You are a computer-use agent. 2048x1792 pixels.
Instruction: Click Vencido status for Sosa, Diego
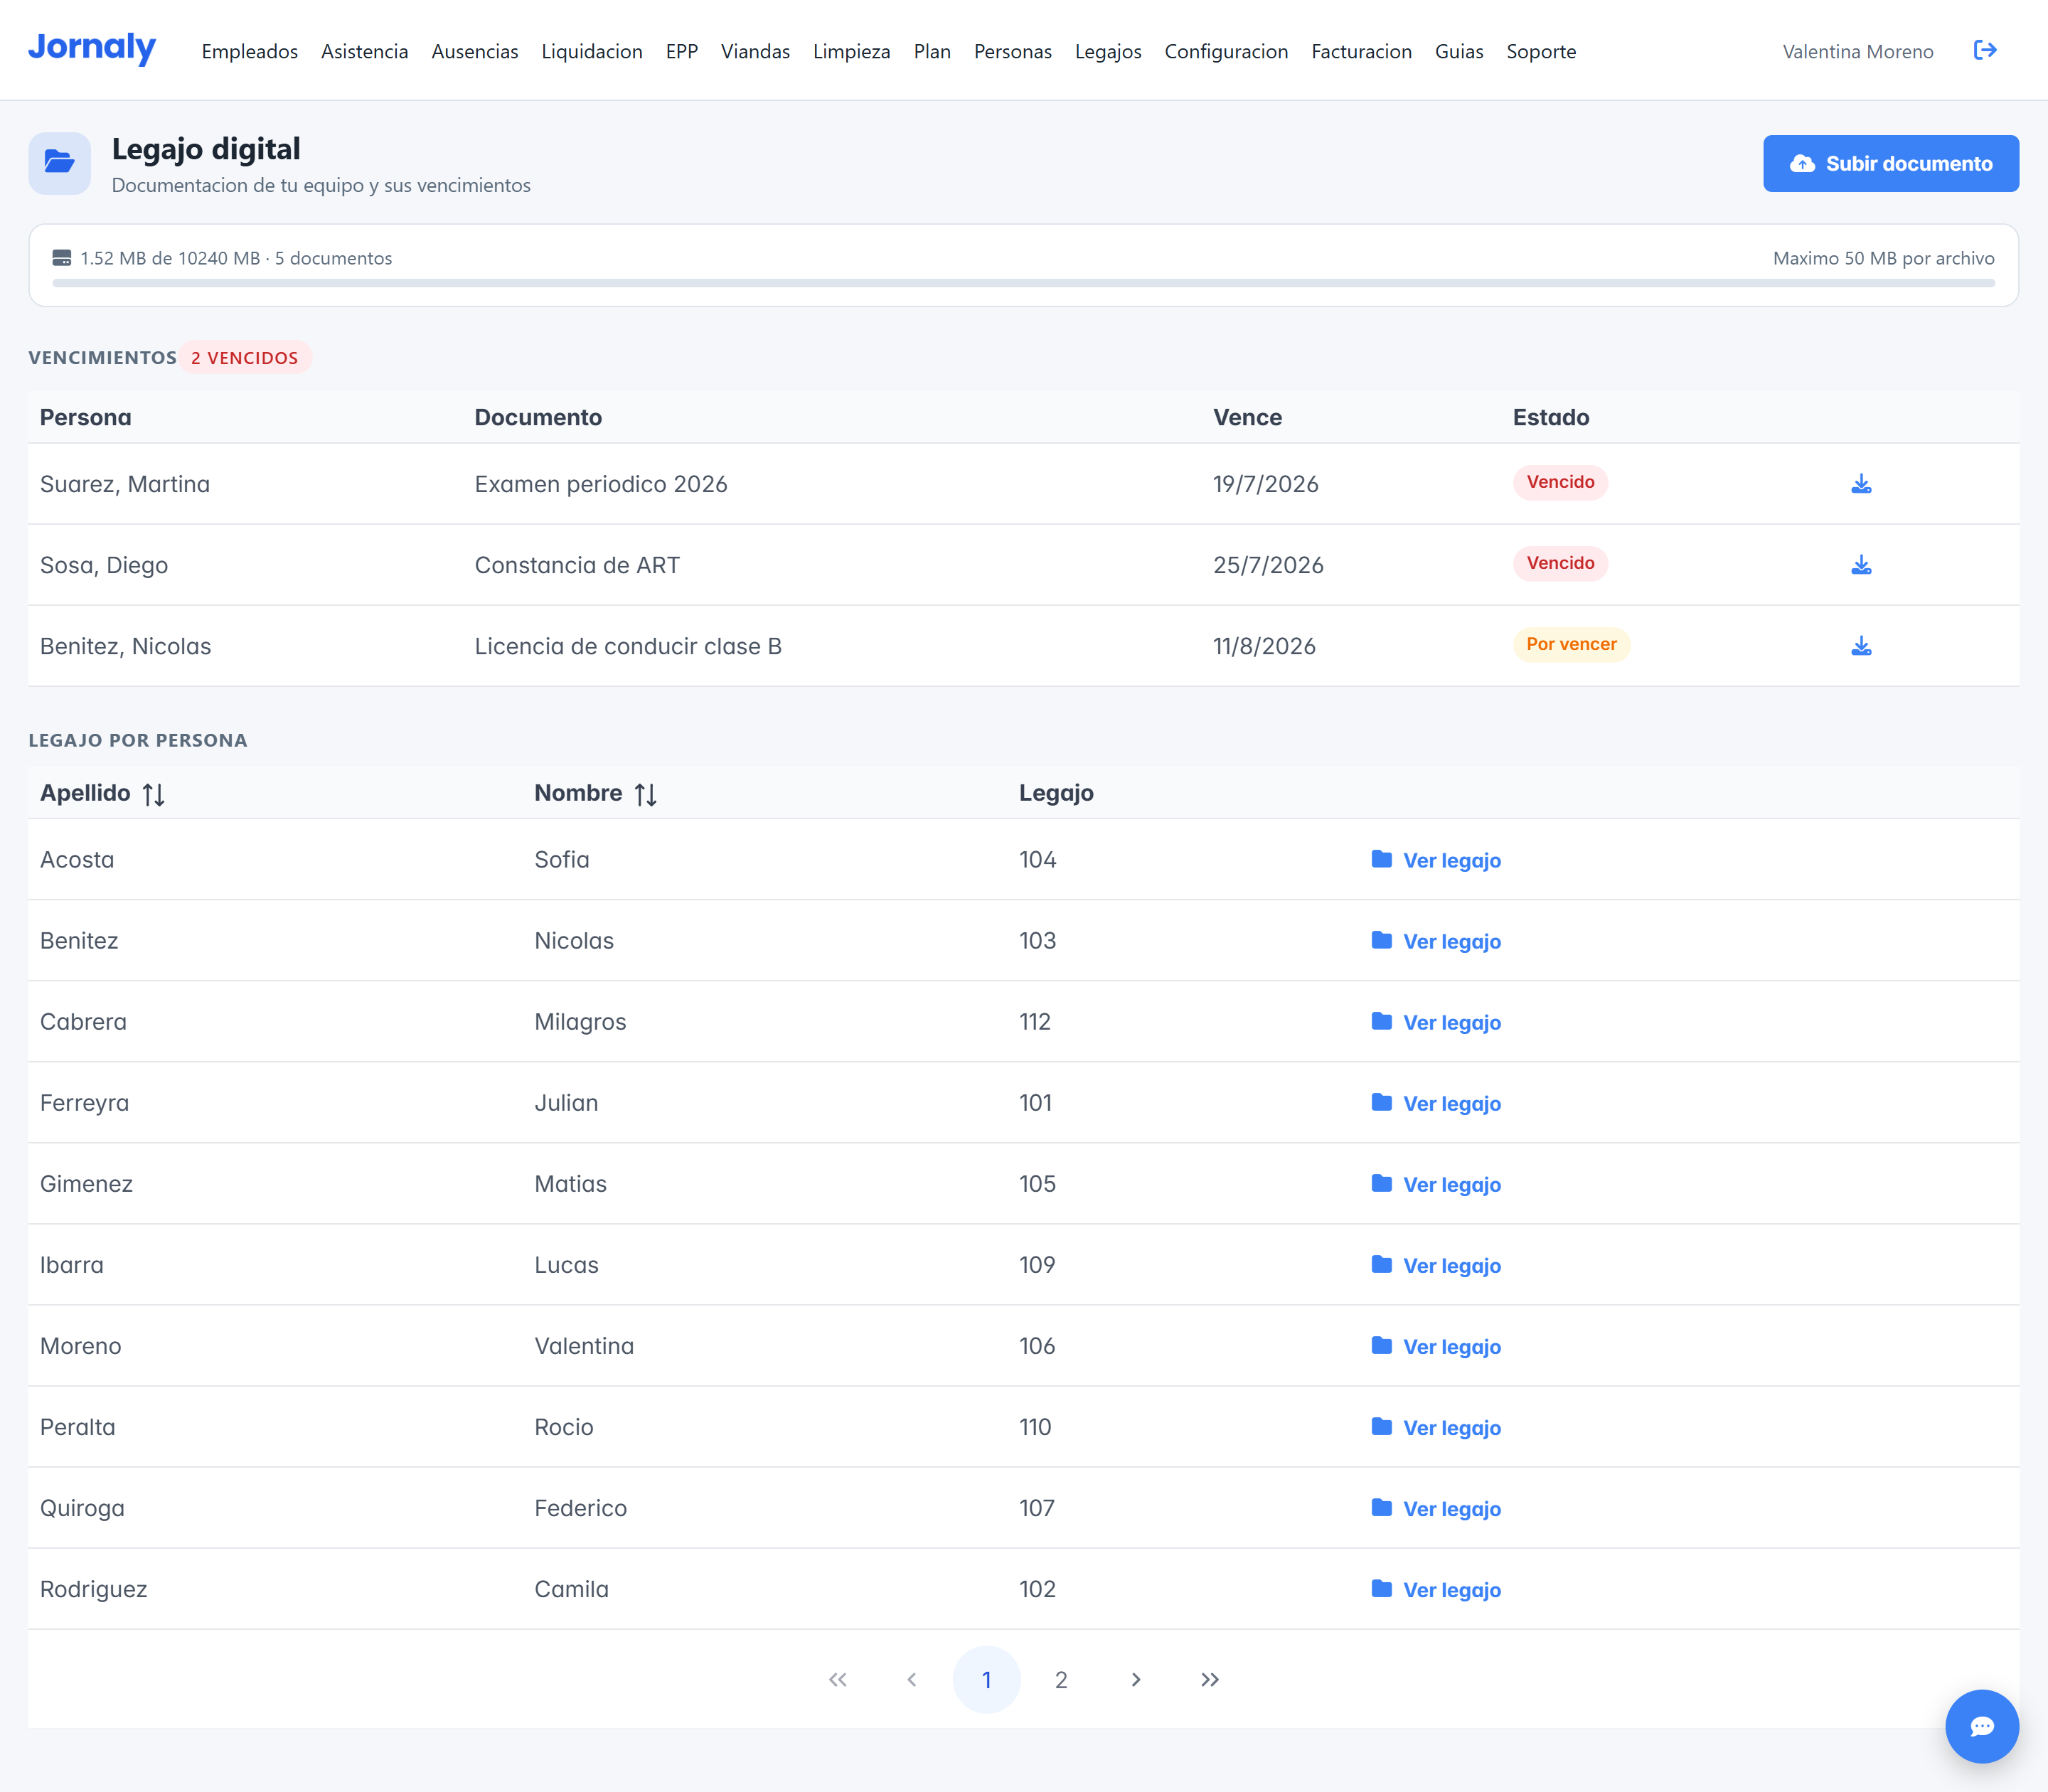[1560, 563]
